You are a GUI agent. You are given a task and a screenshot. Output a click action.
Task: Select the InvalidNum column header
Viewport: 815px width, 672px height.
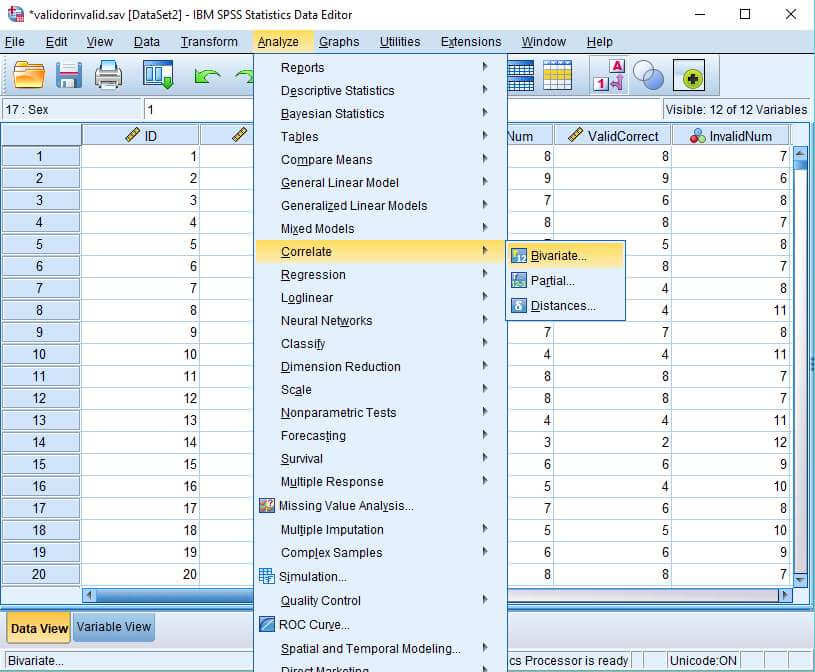point(731,136)
